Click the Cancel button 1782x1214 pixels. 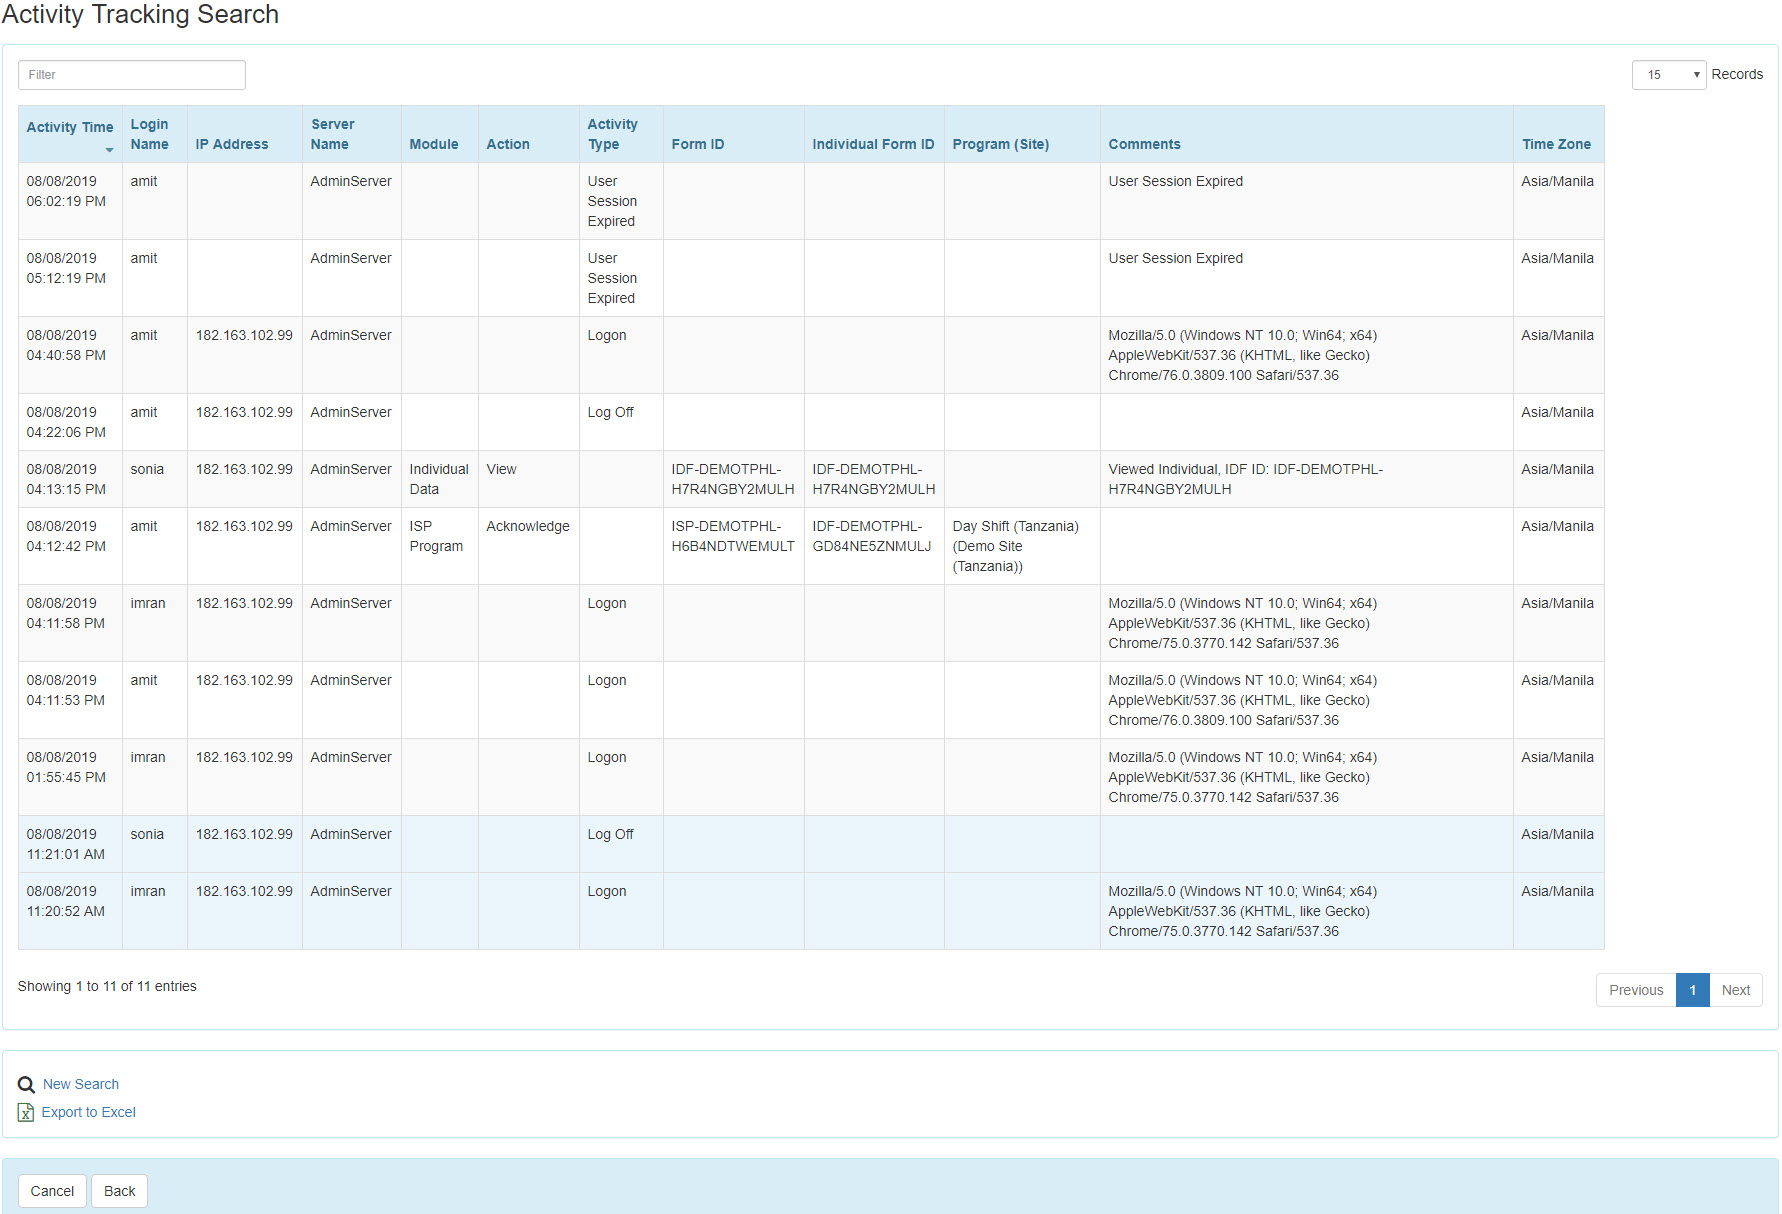tap(52, 1191)
